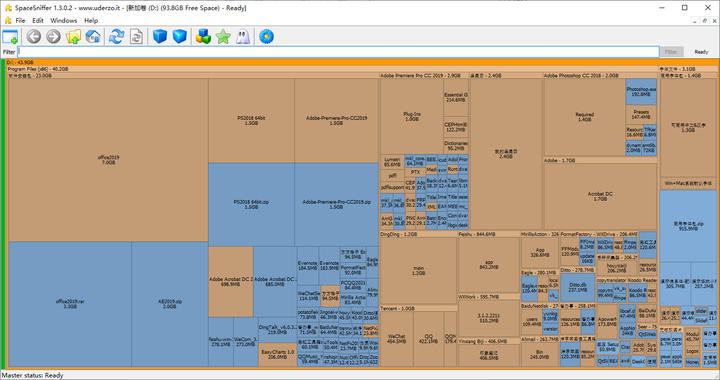Screen dimensions: 720x380
Task: Click the ghost icon
Action: 243,37
